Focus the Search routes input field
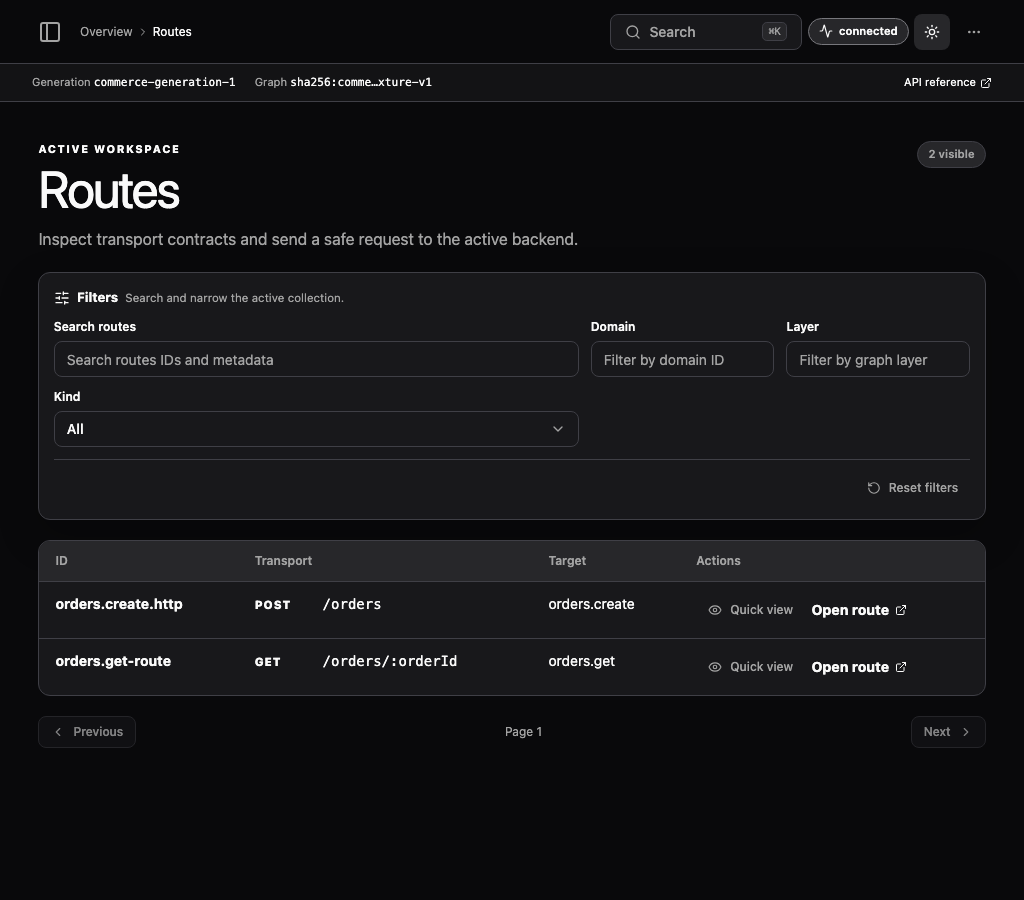Screen dimensions: 1024x900 point(316,359)
